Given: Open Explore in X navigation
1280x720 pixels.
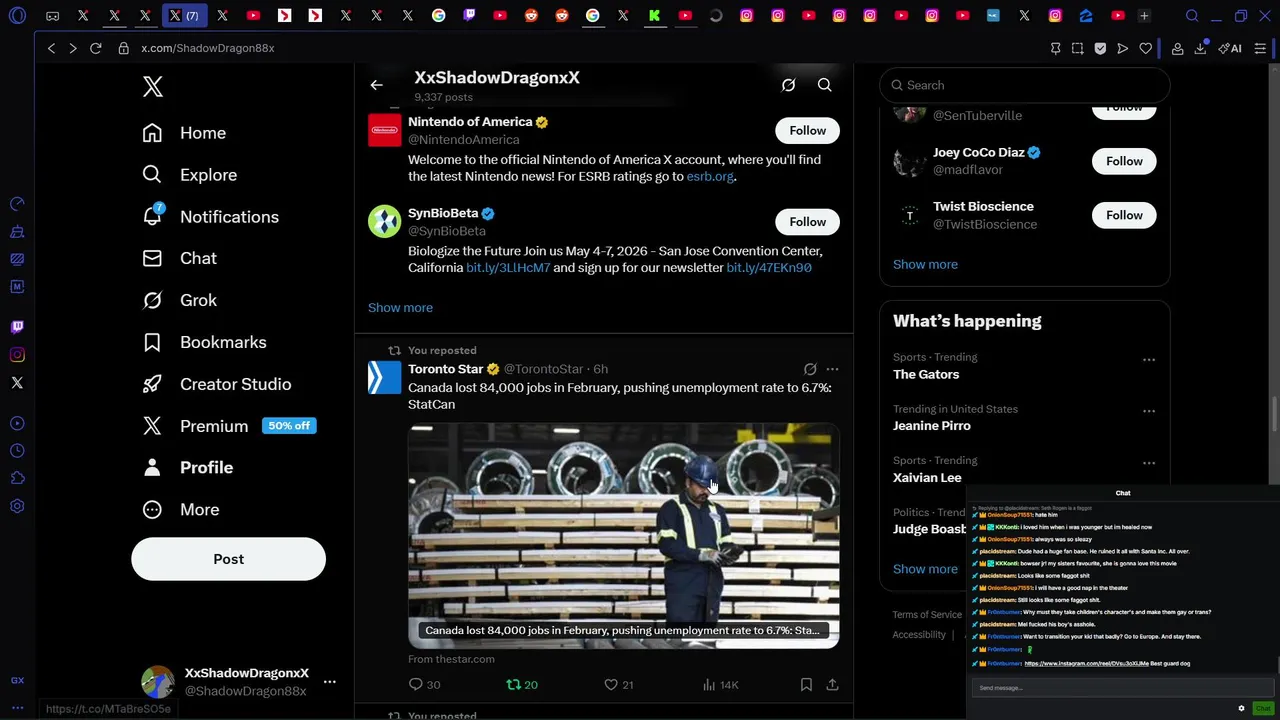Looking at the screenshot, I should [189, 175].
